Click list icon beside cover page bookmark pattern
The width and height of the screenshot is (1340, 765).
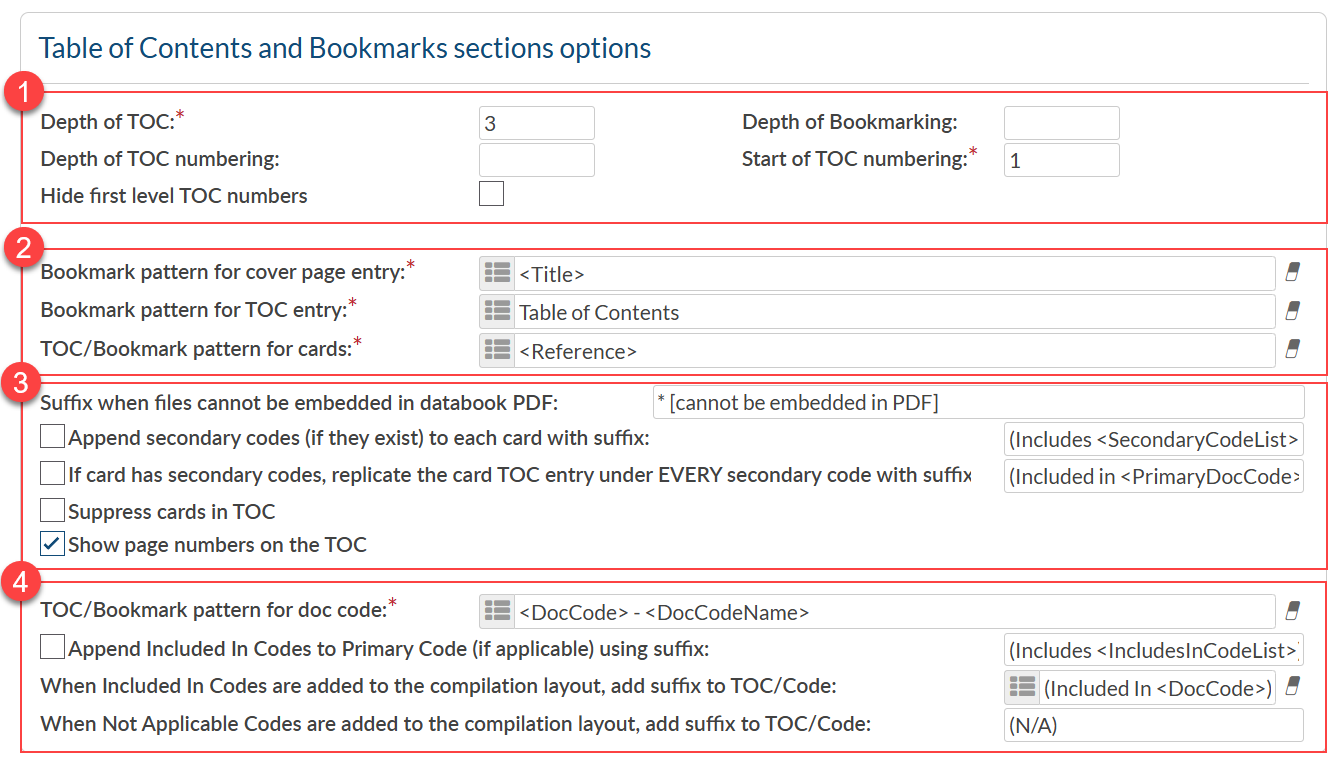(496, 274)
